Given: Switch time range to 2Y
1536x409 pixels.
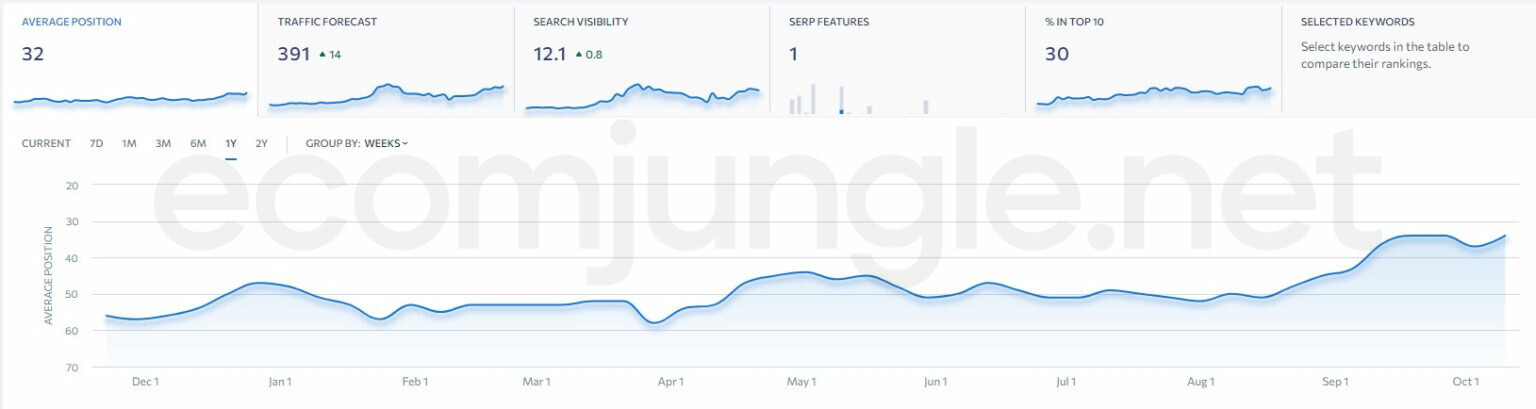Looking at the screenshot, I should 261,144.
